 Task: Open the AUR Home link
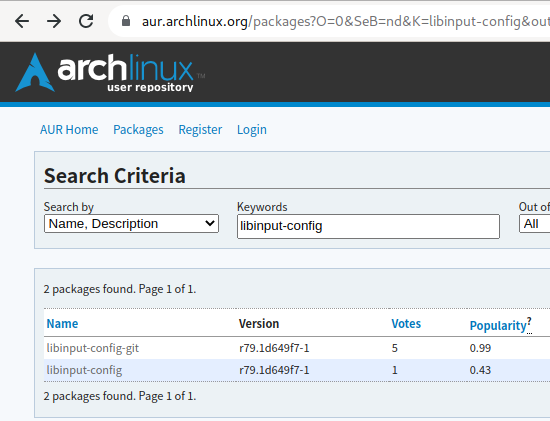tap(69, 129)
